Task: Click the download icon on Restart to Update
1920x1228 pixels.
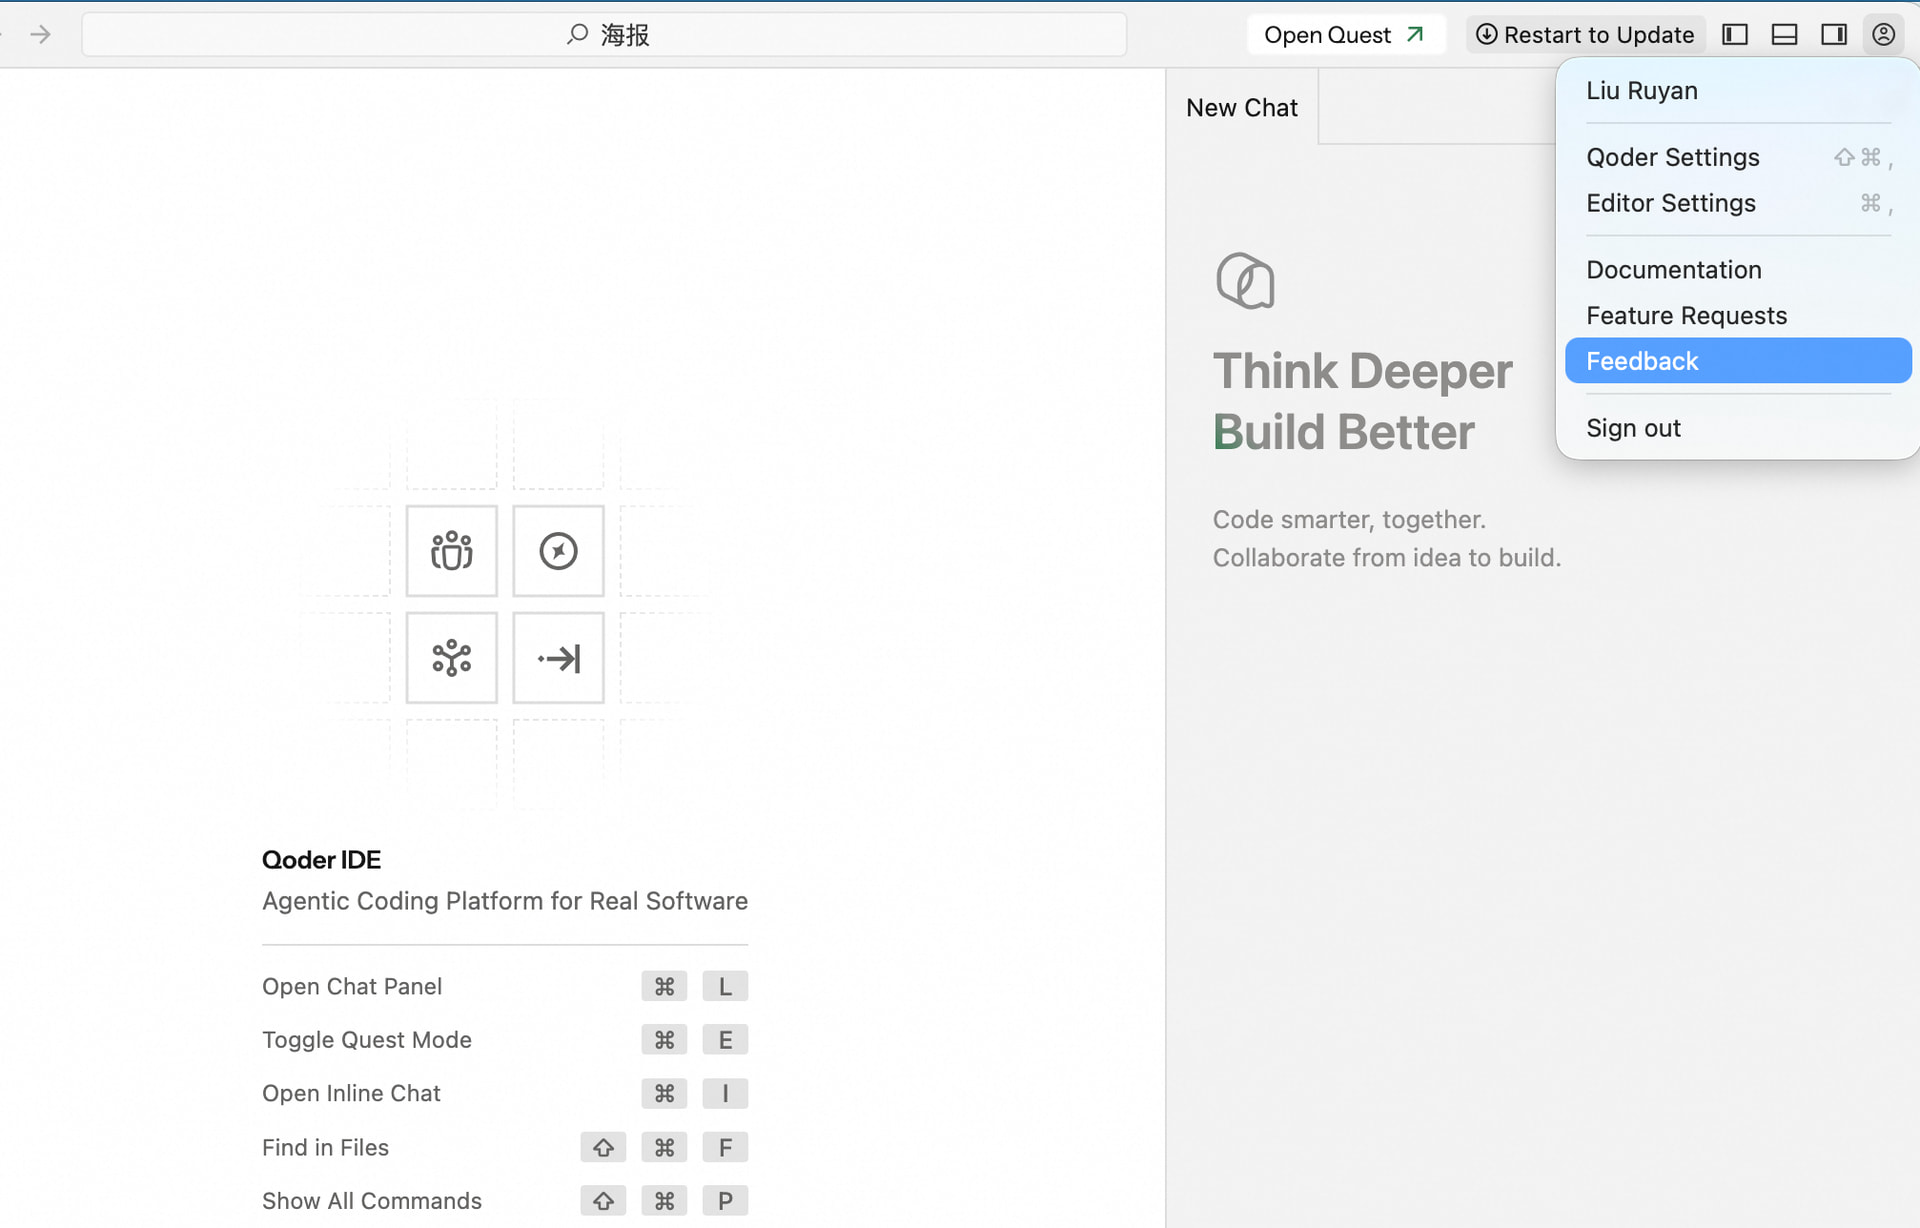Action: (x=1487, y=35)
